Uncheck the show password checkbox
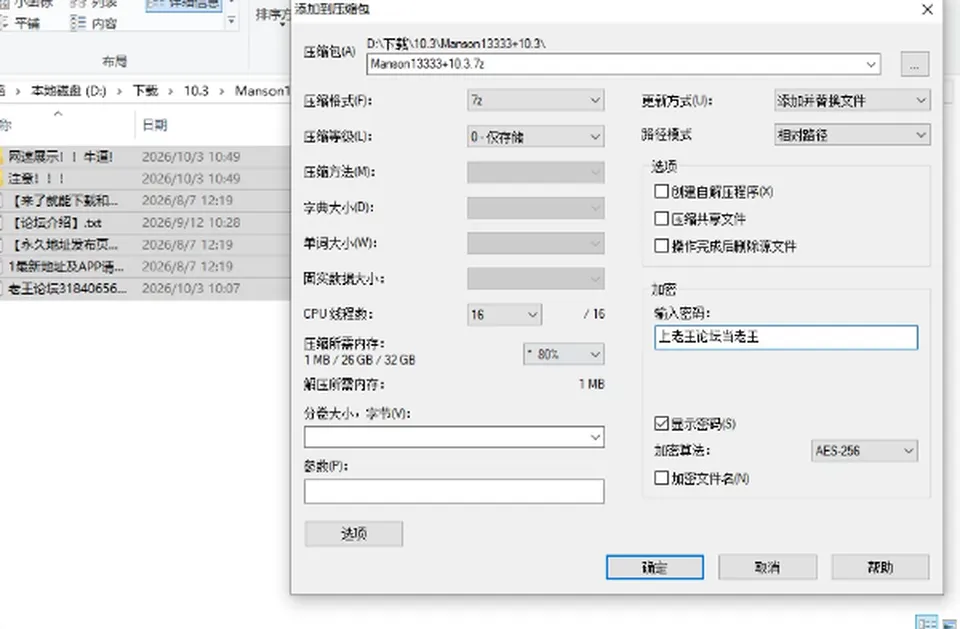The height and width of the screenshot is (629, 960). point(661,423)
